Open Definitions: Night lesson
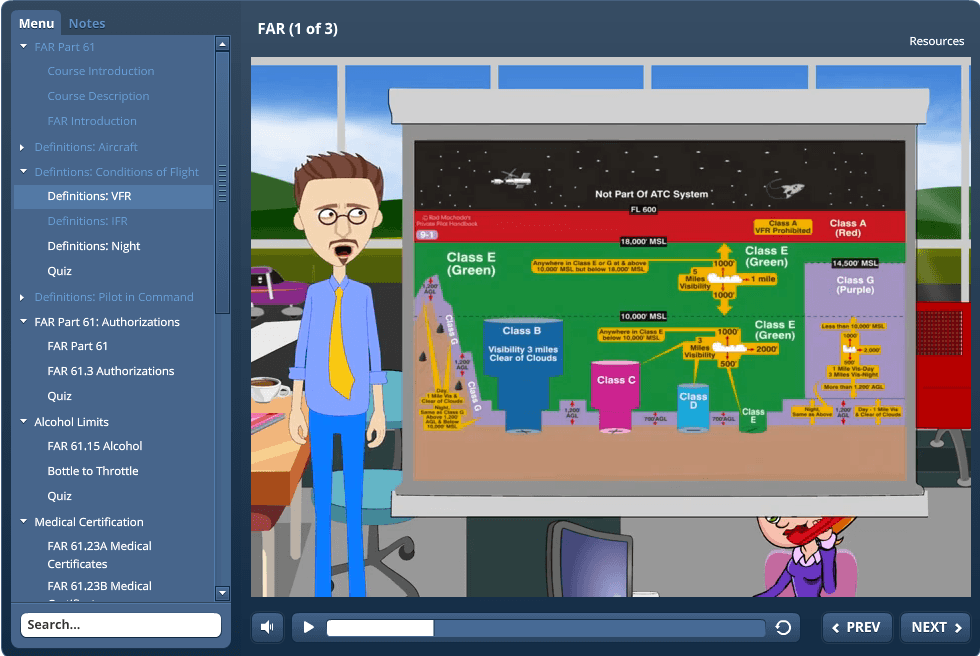 point(94,246)
